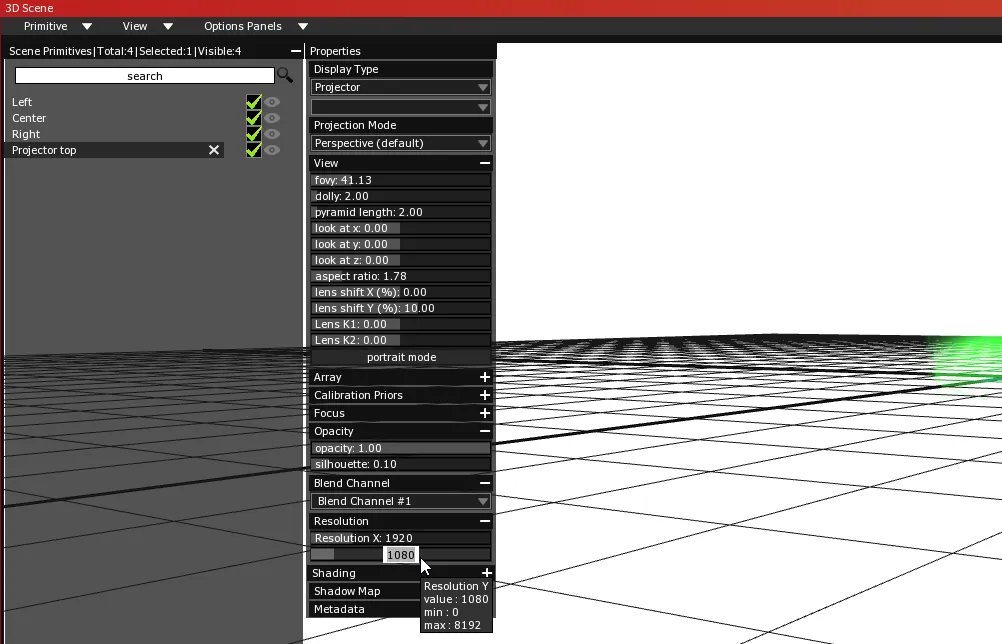Expand the Focus section
Image resolution: width=1002 pixels, height=644 pixels.
[x=485, y=413]
